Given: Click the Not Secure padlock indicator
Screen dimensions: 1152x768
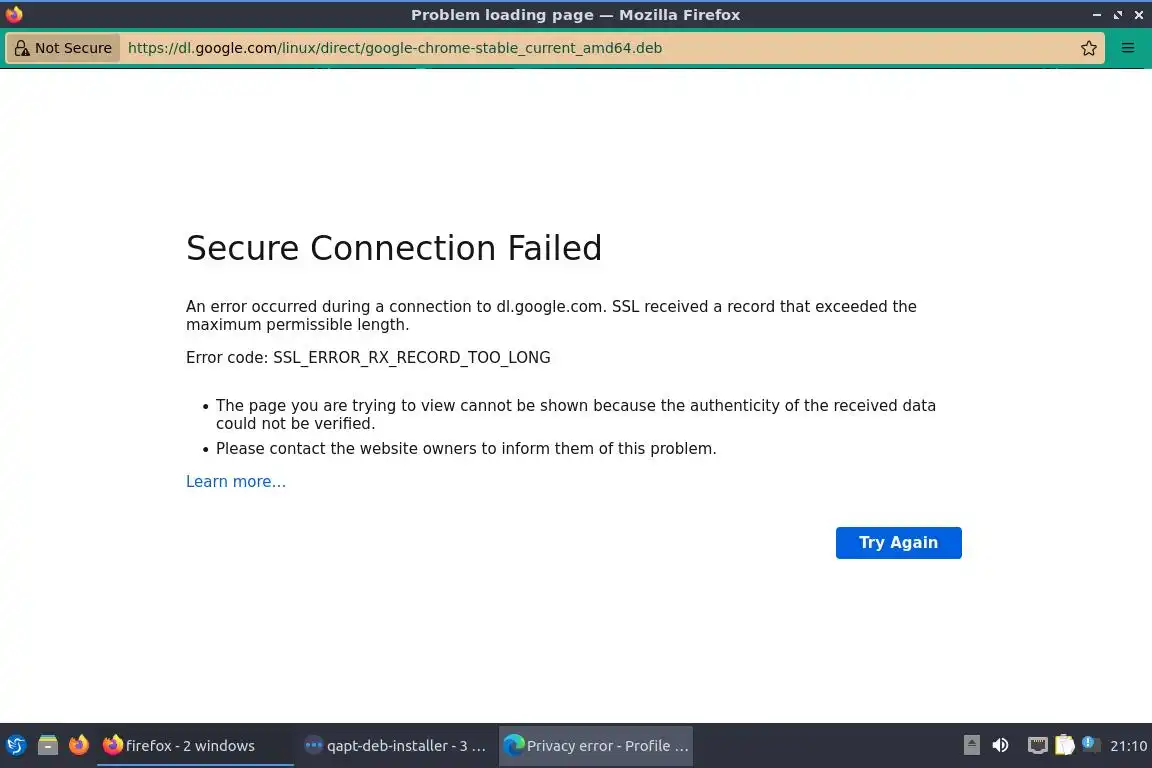Looking at the screenshot, I should [x=64, y=48].
